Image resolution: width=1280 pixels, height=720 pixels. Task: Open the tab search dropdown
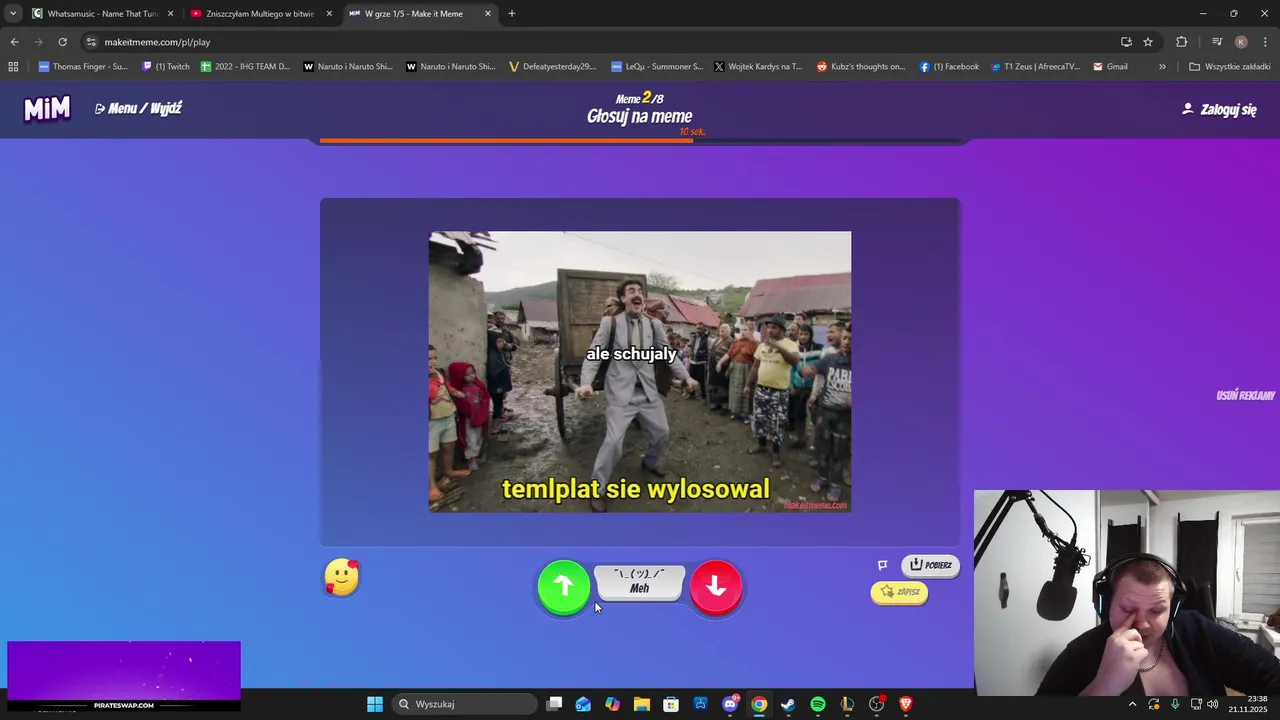(x=12, y=14)
